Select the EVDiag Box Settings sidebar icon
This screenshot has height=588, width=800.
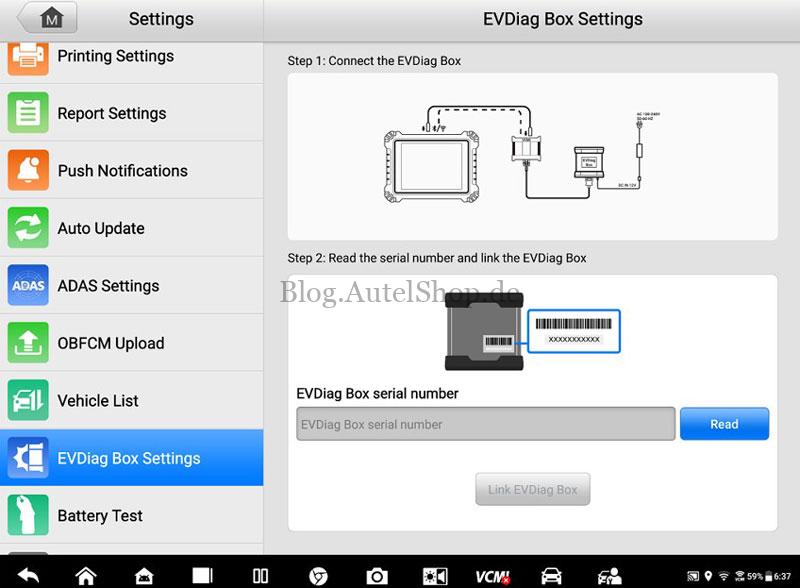click(x=28, y=457)
